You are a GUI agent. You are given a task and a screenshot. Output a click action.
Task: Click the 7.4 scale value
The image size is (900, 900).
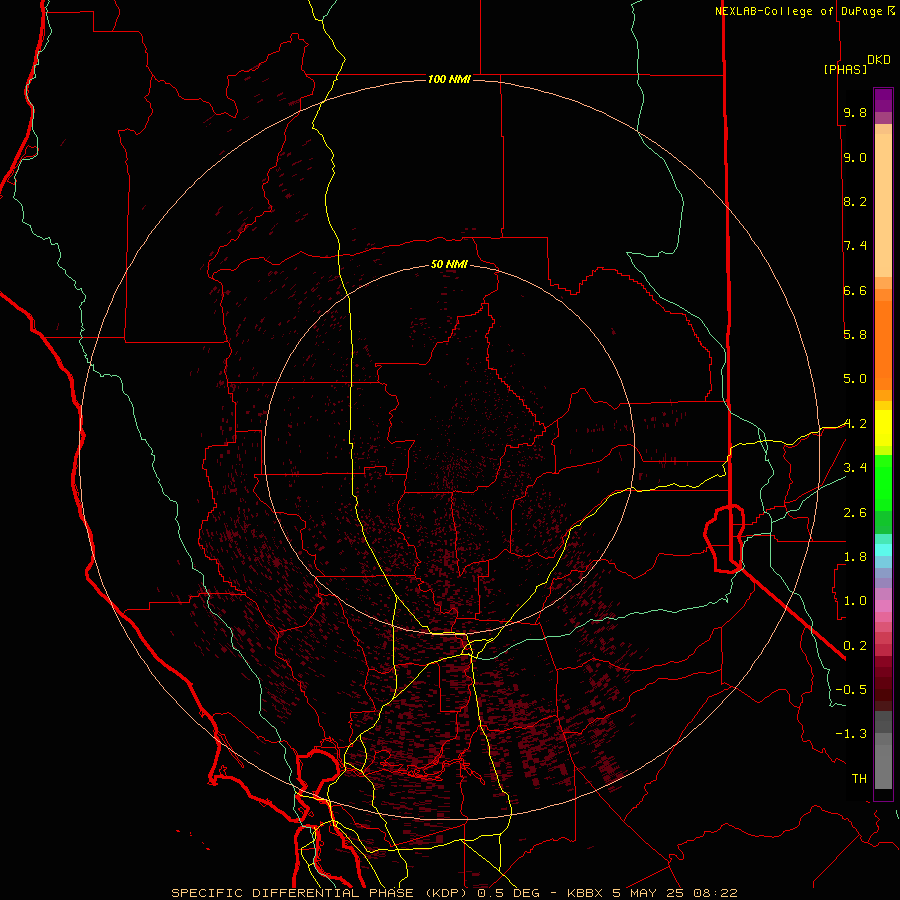[855, 246]
